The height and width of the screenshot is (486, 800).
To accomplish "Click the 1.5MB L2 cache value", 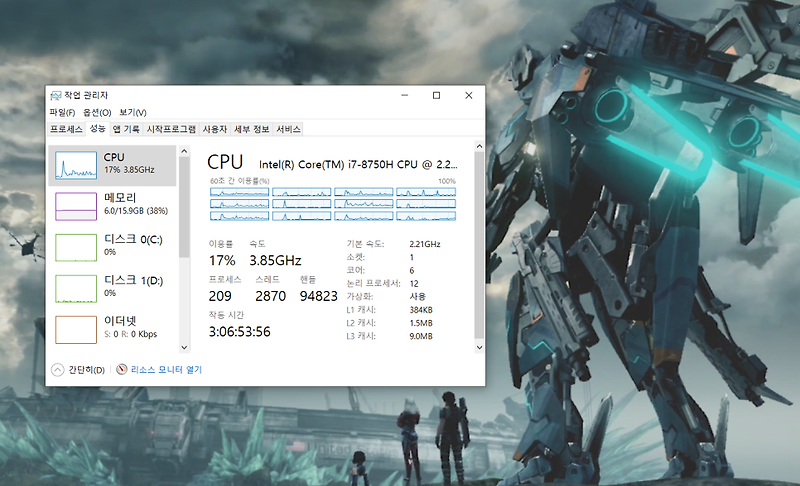I will pos(421,323).
